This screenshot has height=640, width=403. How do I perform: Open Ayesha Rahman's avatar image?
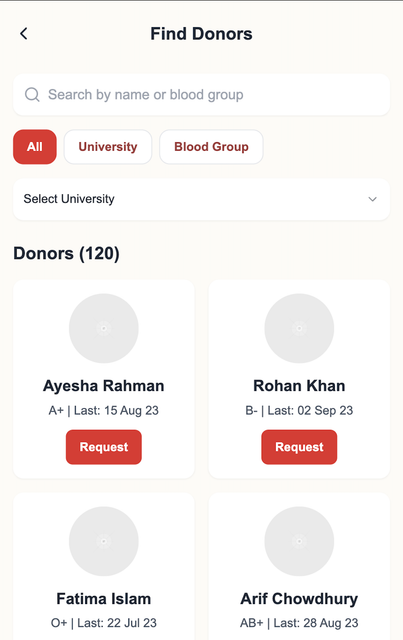click(x=104, y=328)
